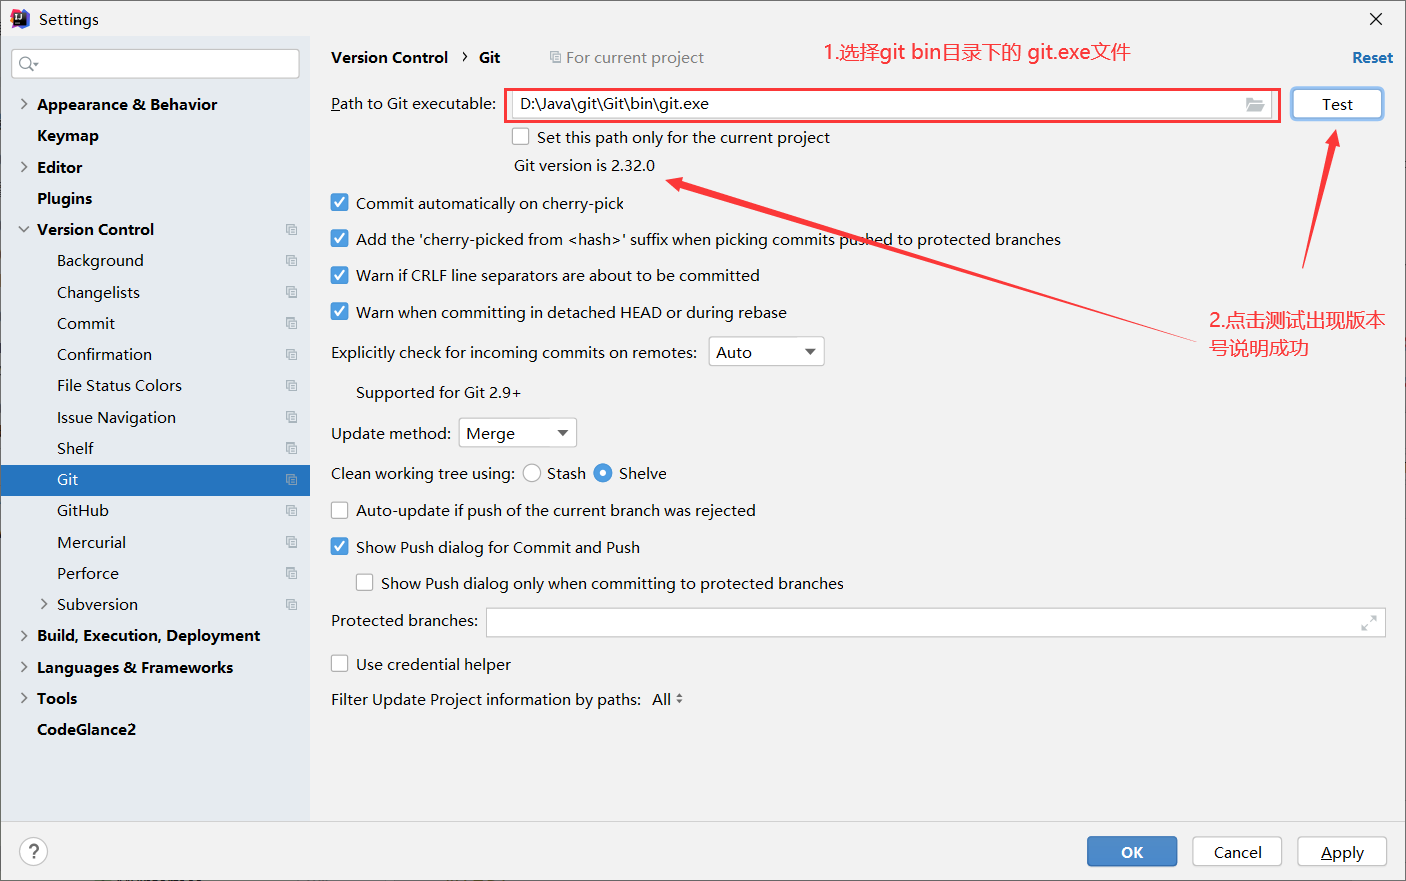Expand the Subversion tree item
The height and width of the screenshot is (881, 1406).
44,604
